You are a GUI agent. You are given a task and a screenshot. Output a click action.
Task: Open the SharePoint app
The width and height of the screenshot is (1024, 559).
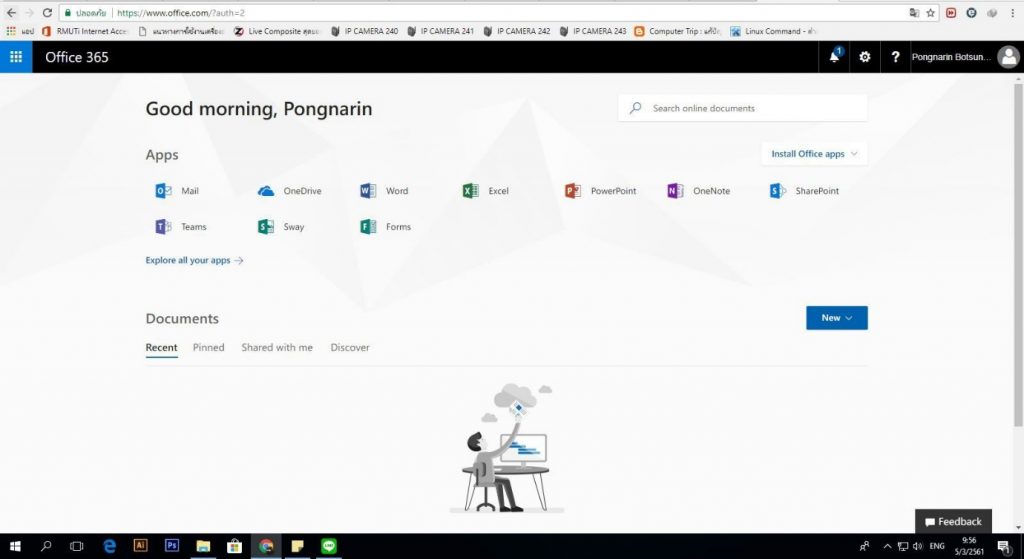point(777,191)
